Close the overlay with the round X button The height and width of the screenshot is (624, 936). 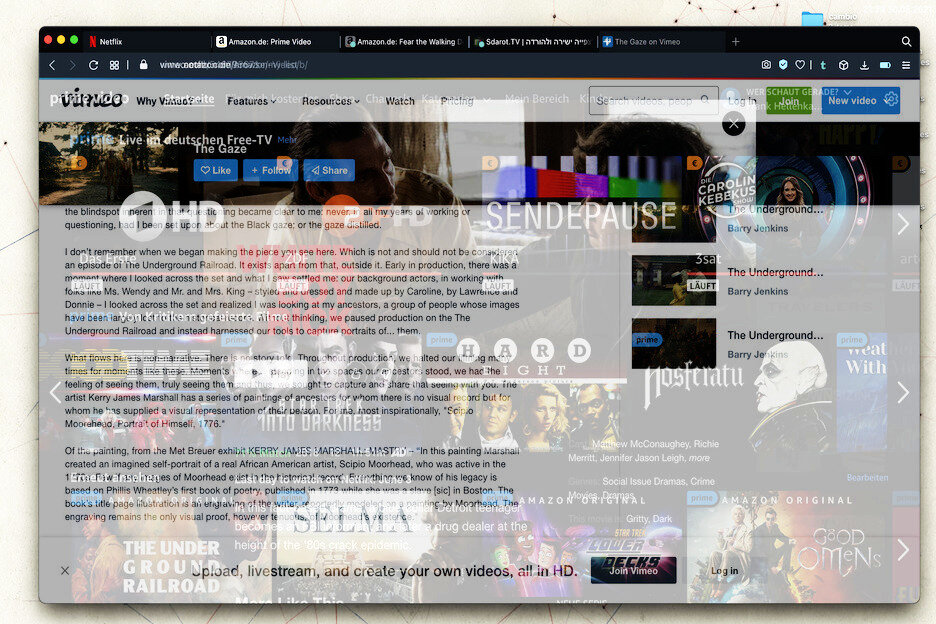[x=734, y=124]
